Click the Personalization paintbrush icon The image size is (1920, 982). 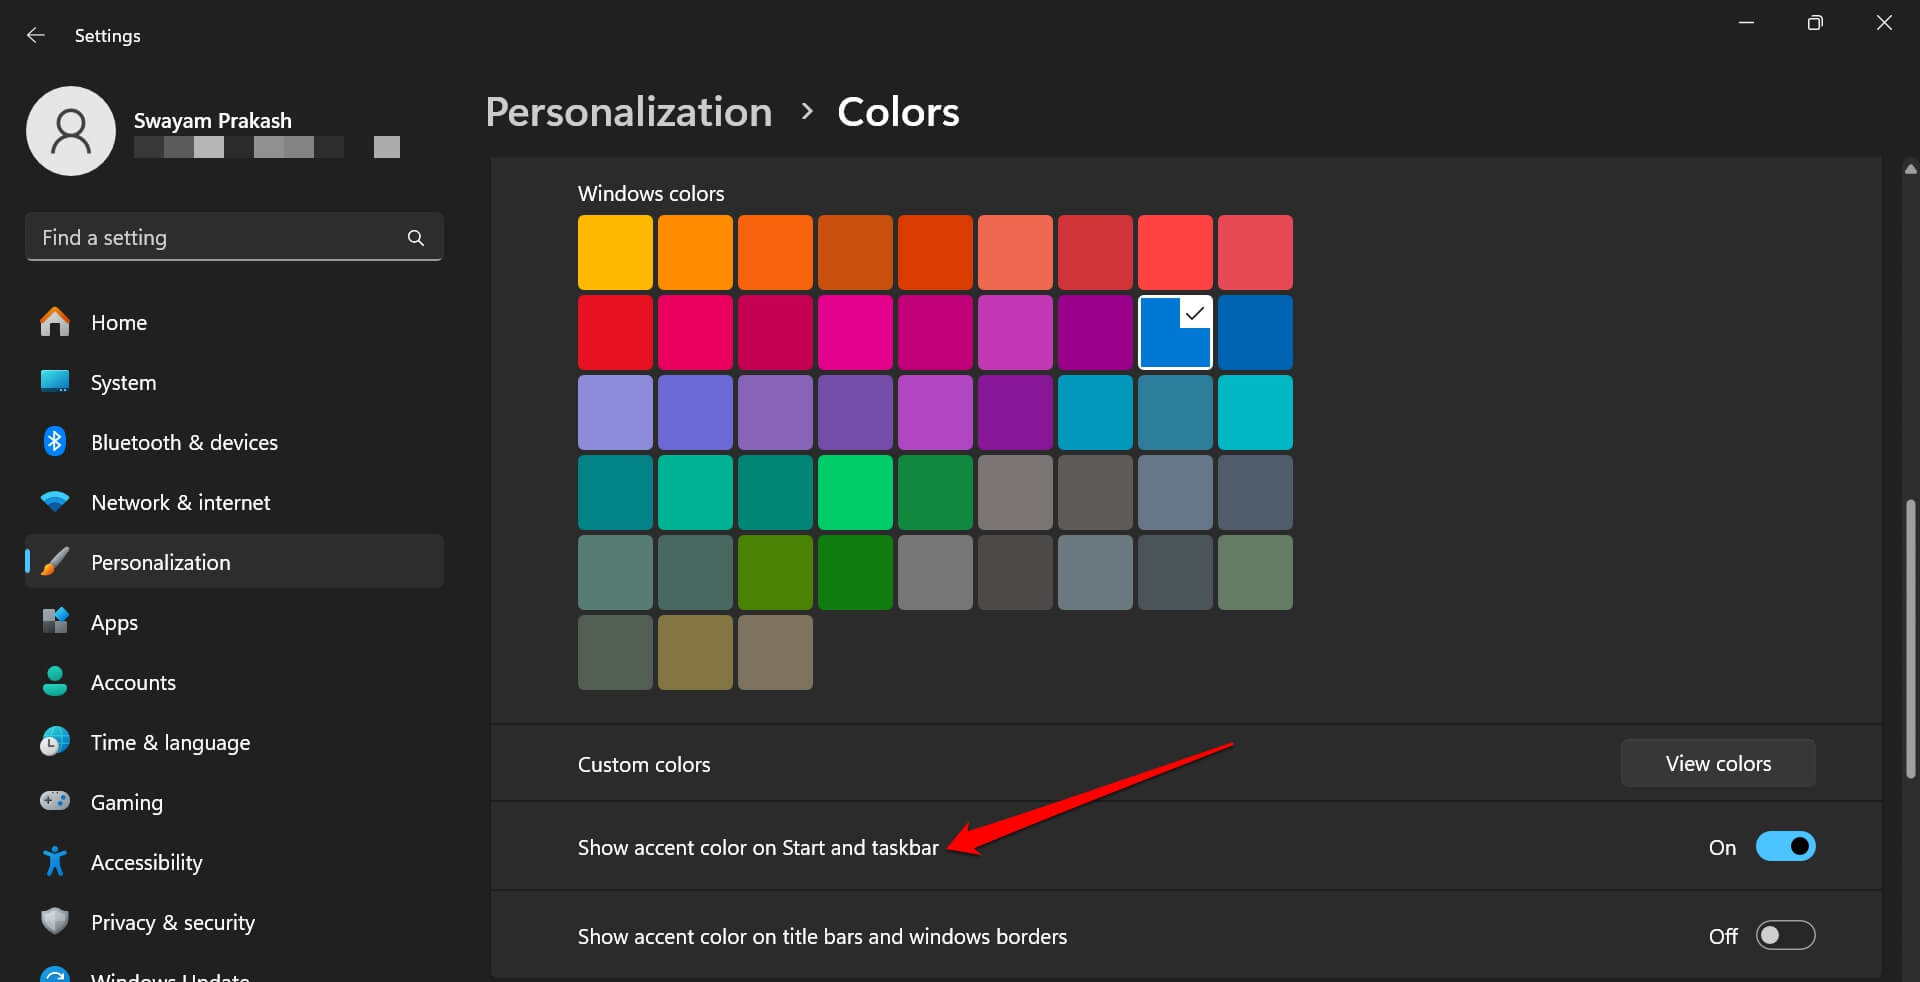pyautogui.click(x=55, y=561)
